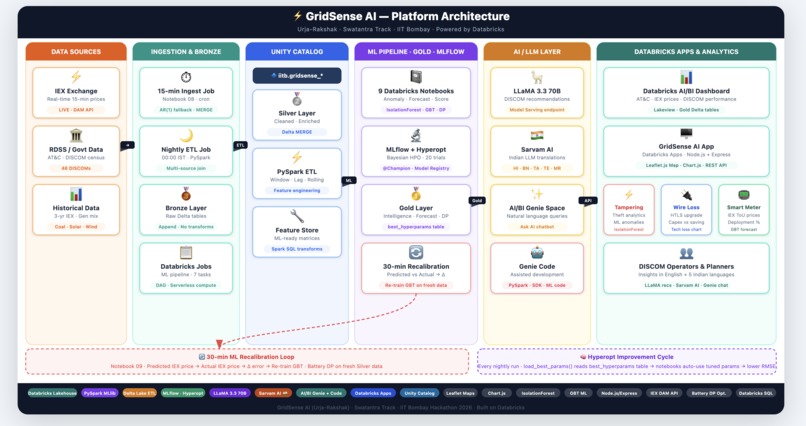Click the Lakeview - Gold Delta tables tag

(x=686, y=110)
